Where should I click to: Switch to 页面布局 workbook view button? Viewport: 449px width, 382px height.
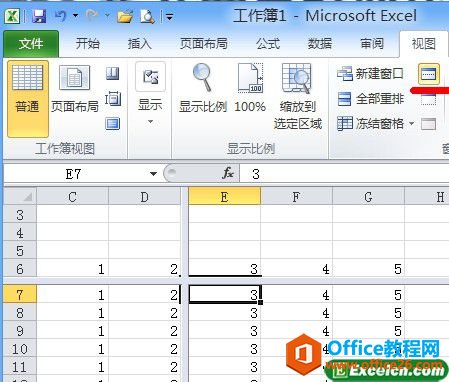click(x=75, y=89)
